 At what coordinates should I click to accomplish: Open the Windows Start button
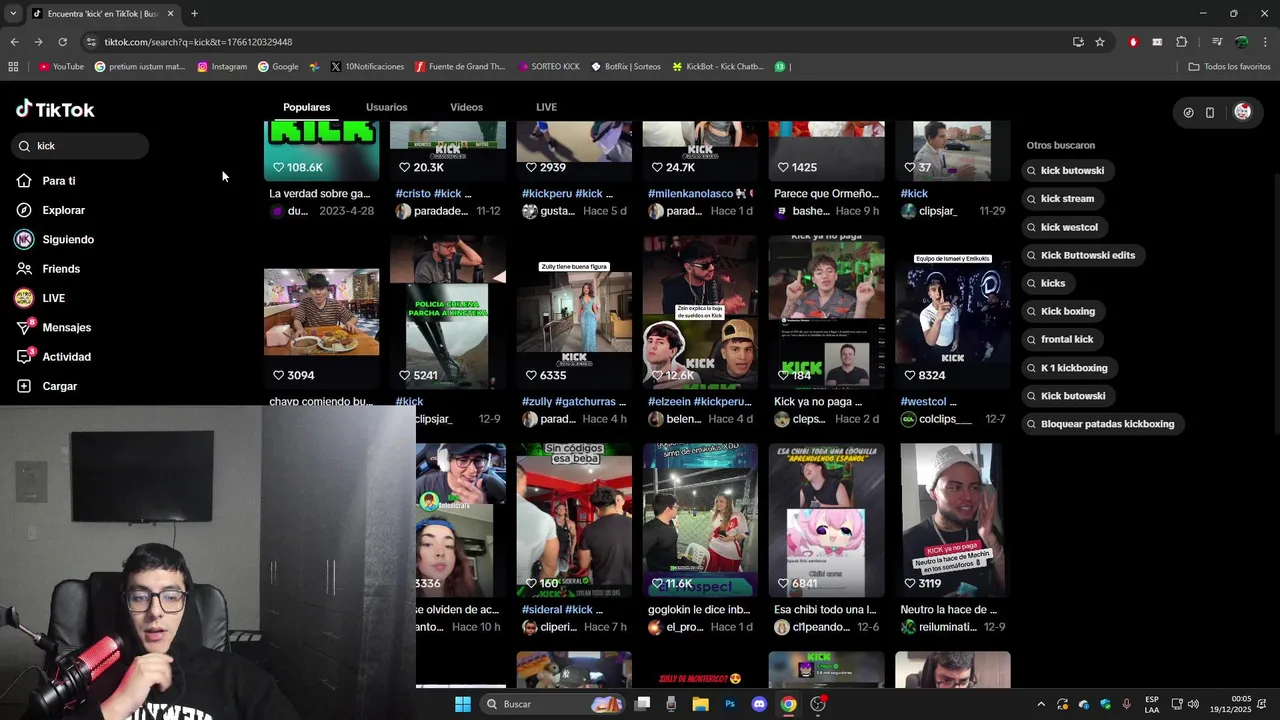[x=463, y=704]
